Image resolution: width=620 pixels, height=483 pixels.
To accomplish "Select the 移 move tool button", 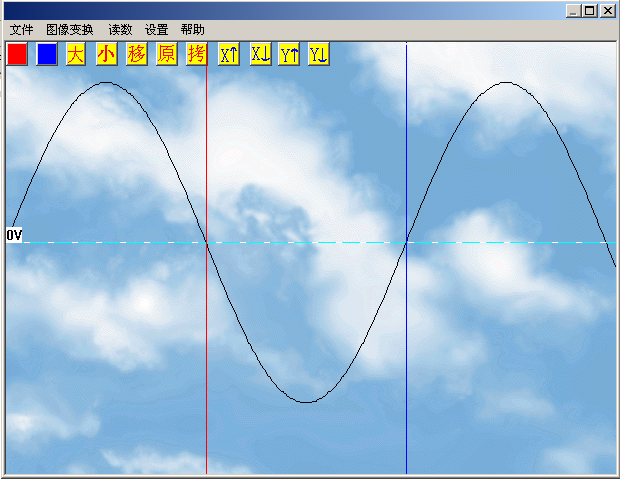I will pyautogui.click(x=137, y=54).
